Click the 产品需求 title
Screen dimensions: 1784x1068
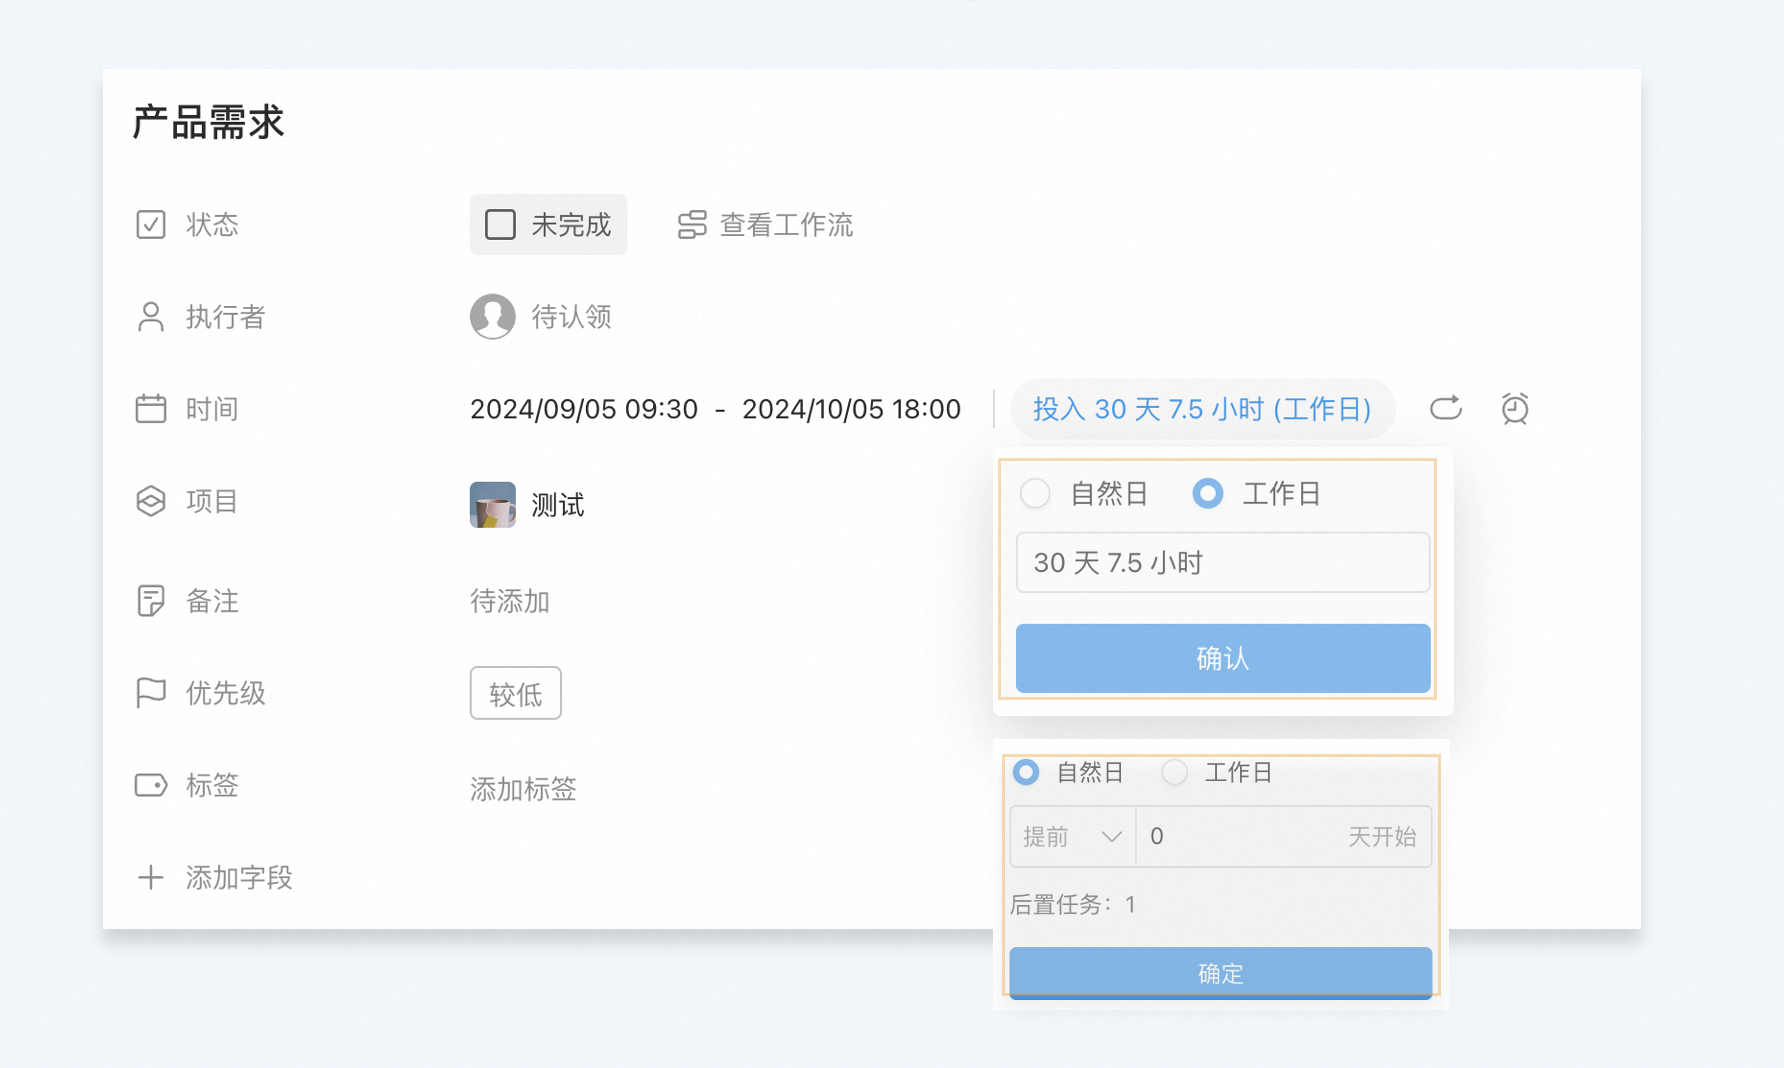point(209,122)
